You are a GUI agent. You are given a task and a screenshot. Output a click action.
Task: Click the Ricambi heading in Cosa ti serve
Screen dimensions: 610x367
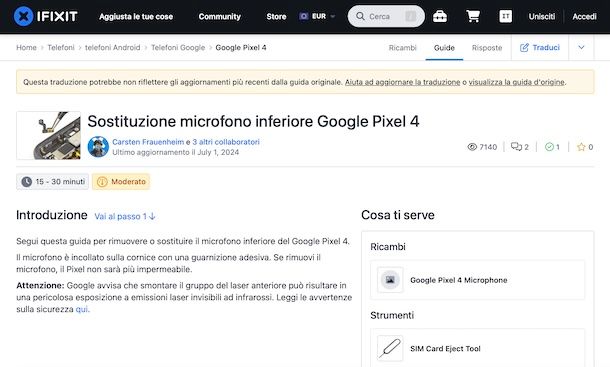(x=388, y=247)
